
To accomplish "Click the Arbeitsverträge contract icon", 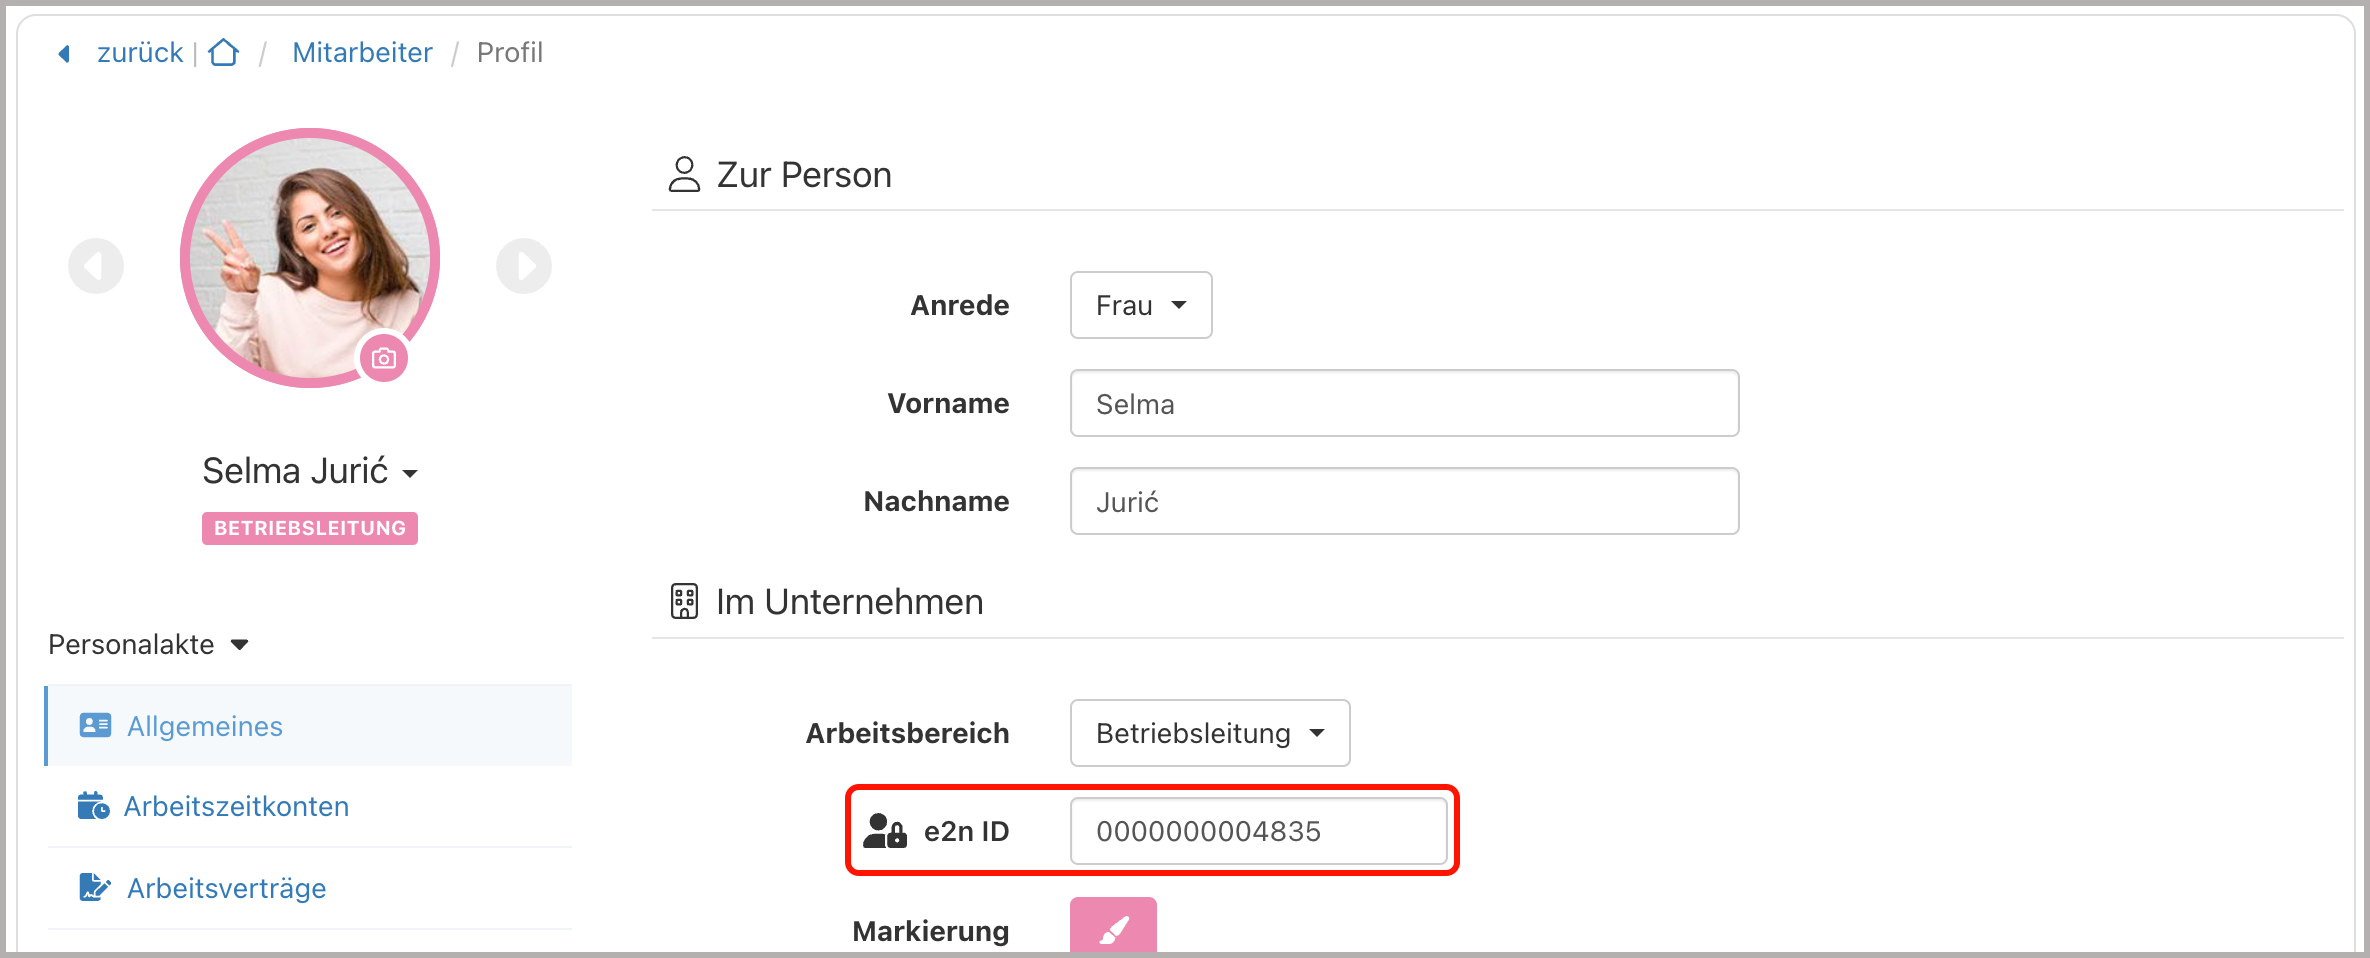I will (93, 886).
